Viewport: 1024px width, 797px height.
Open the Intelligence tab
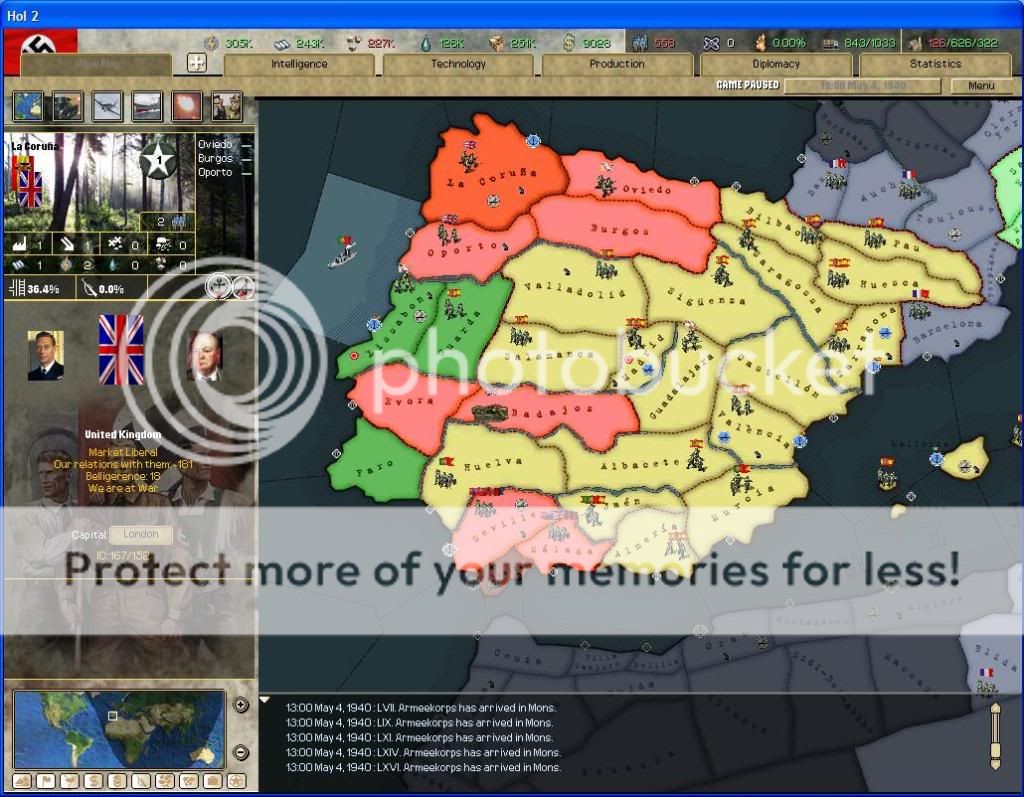click(x=299, y=64)
